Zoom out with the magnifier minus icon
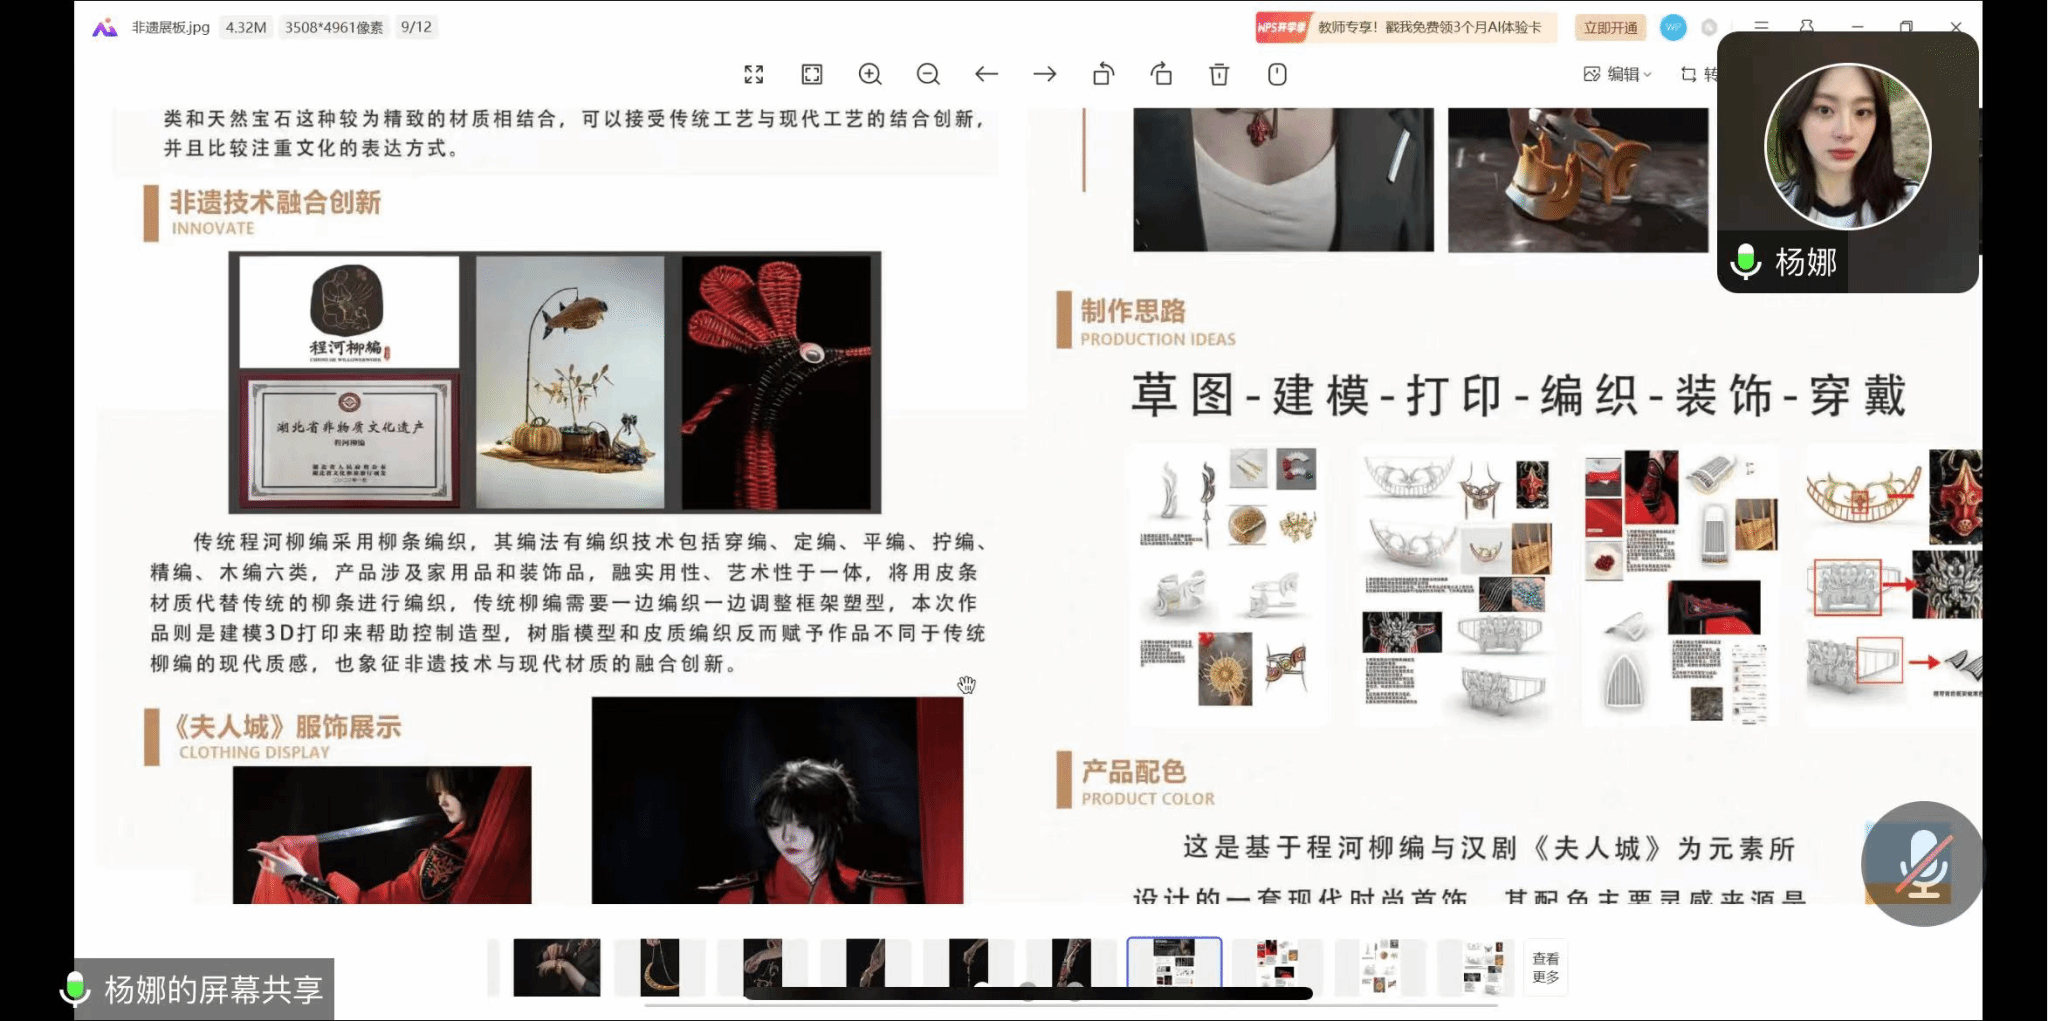Viewport: 2048px width, 1021px height. point(928,74)
